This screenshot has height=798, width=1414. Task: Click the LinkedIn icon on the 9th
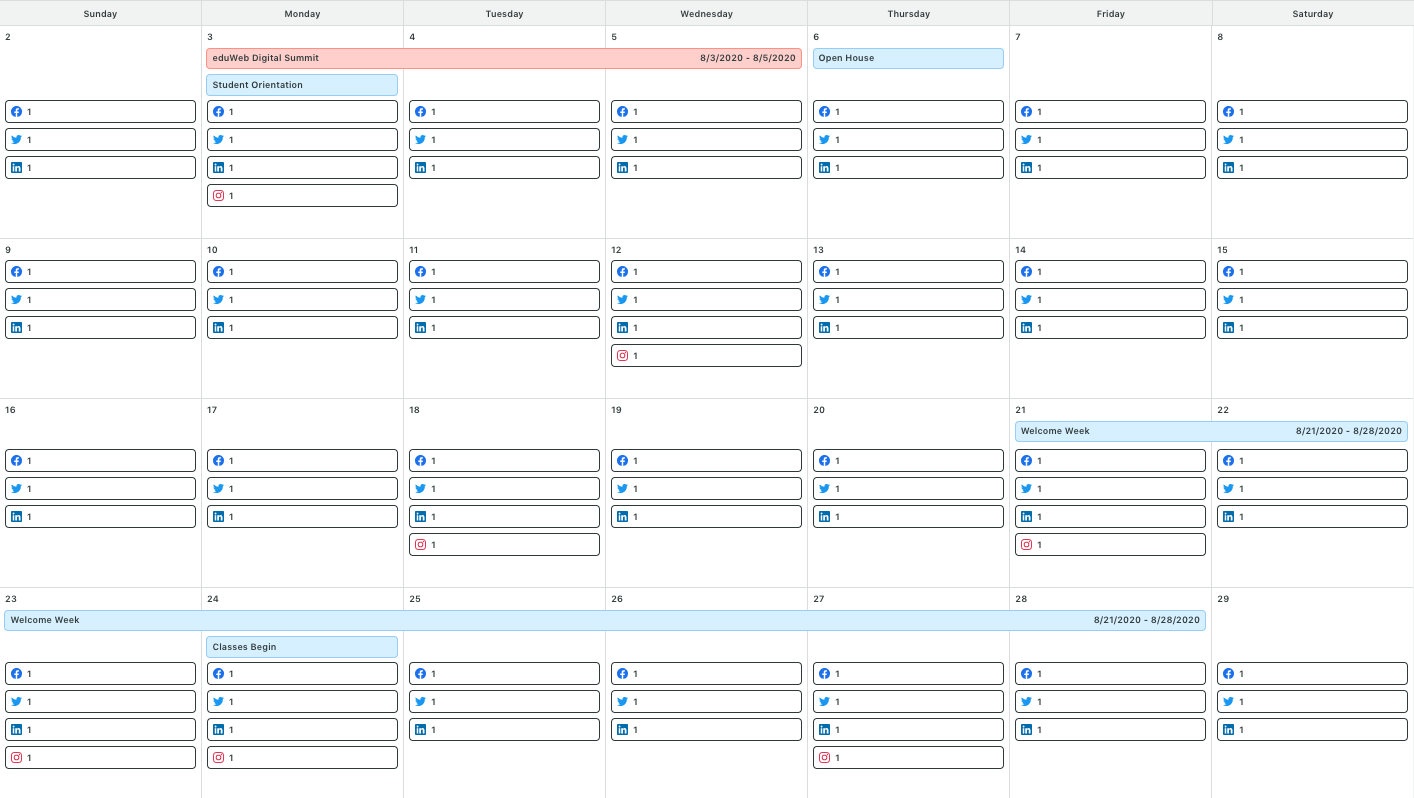pyautogui.click(x=16, y=328)
